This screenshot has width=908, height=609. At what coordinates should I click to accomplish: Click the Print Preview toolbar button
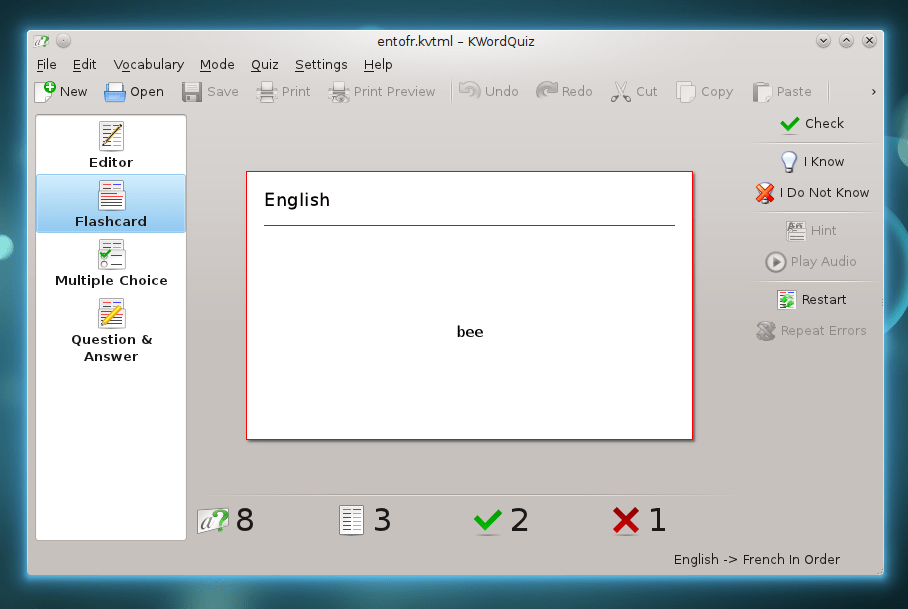click(381, 92)
